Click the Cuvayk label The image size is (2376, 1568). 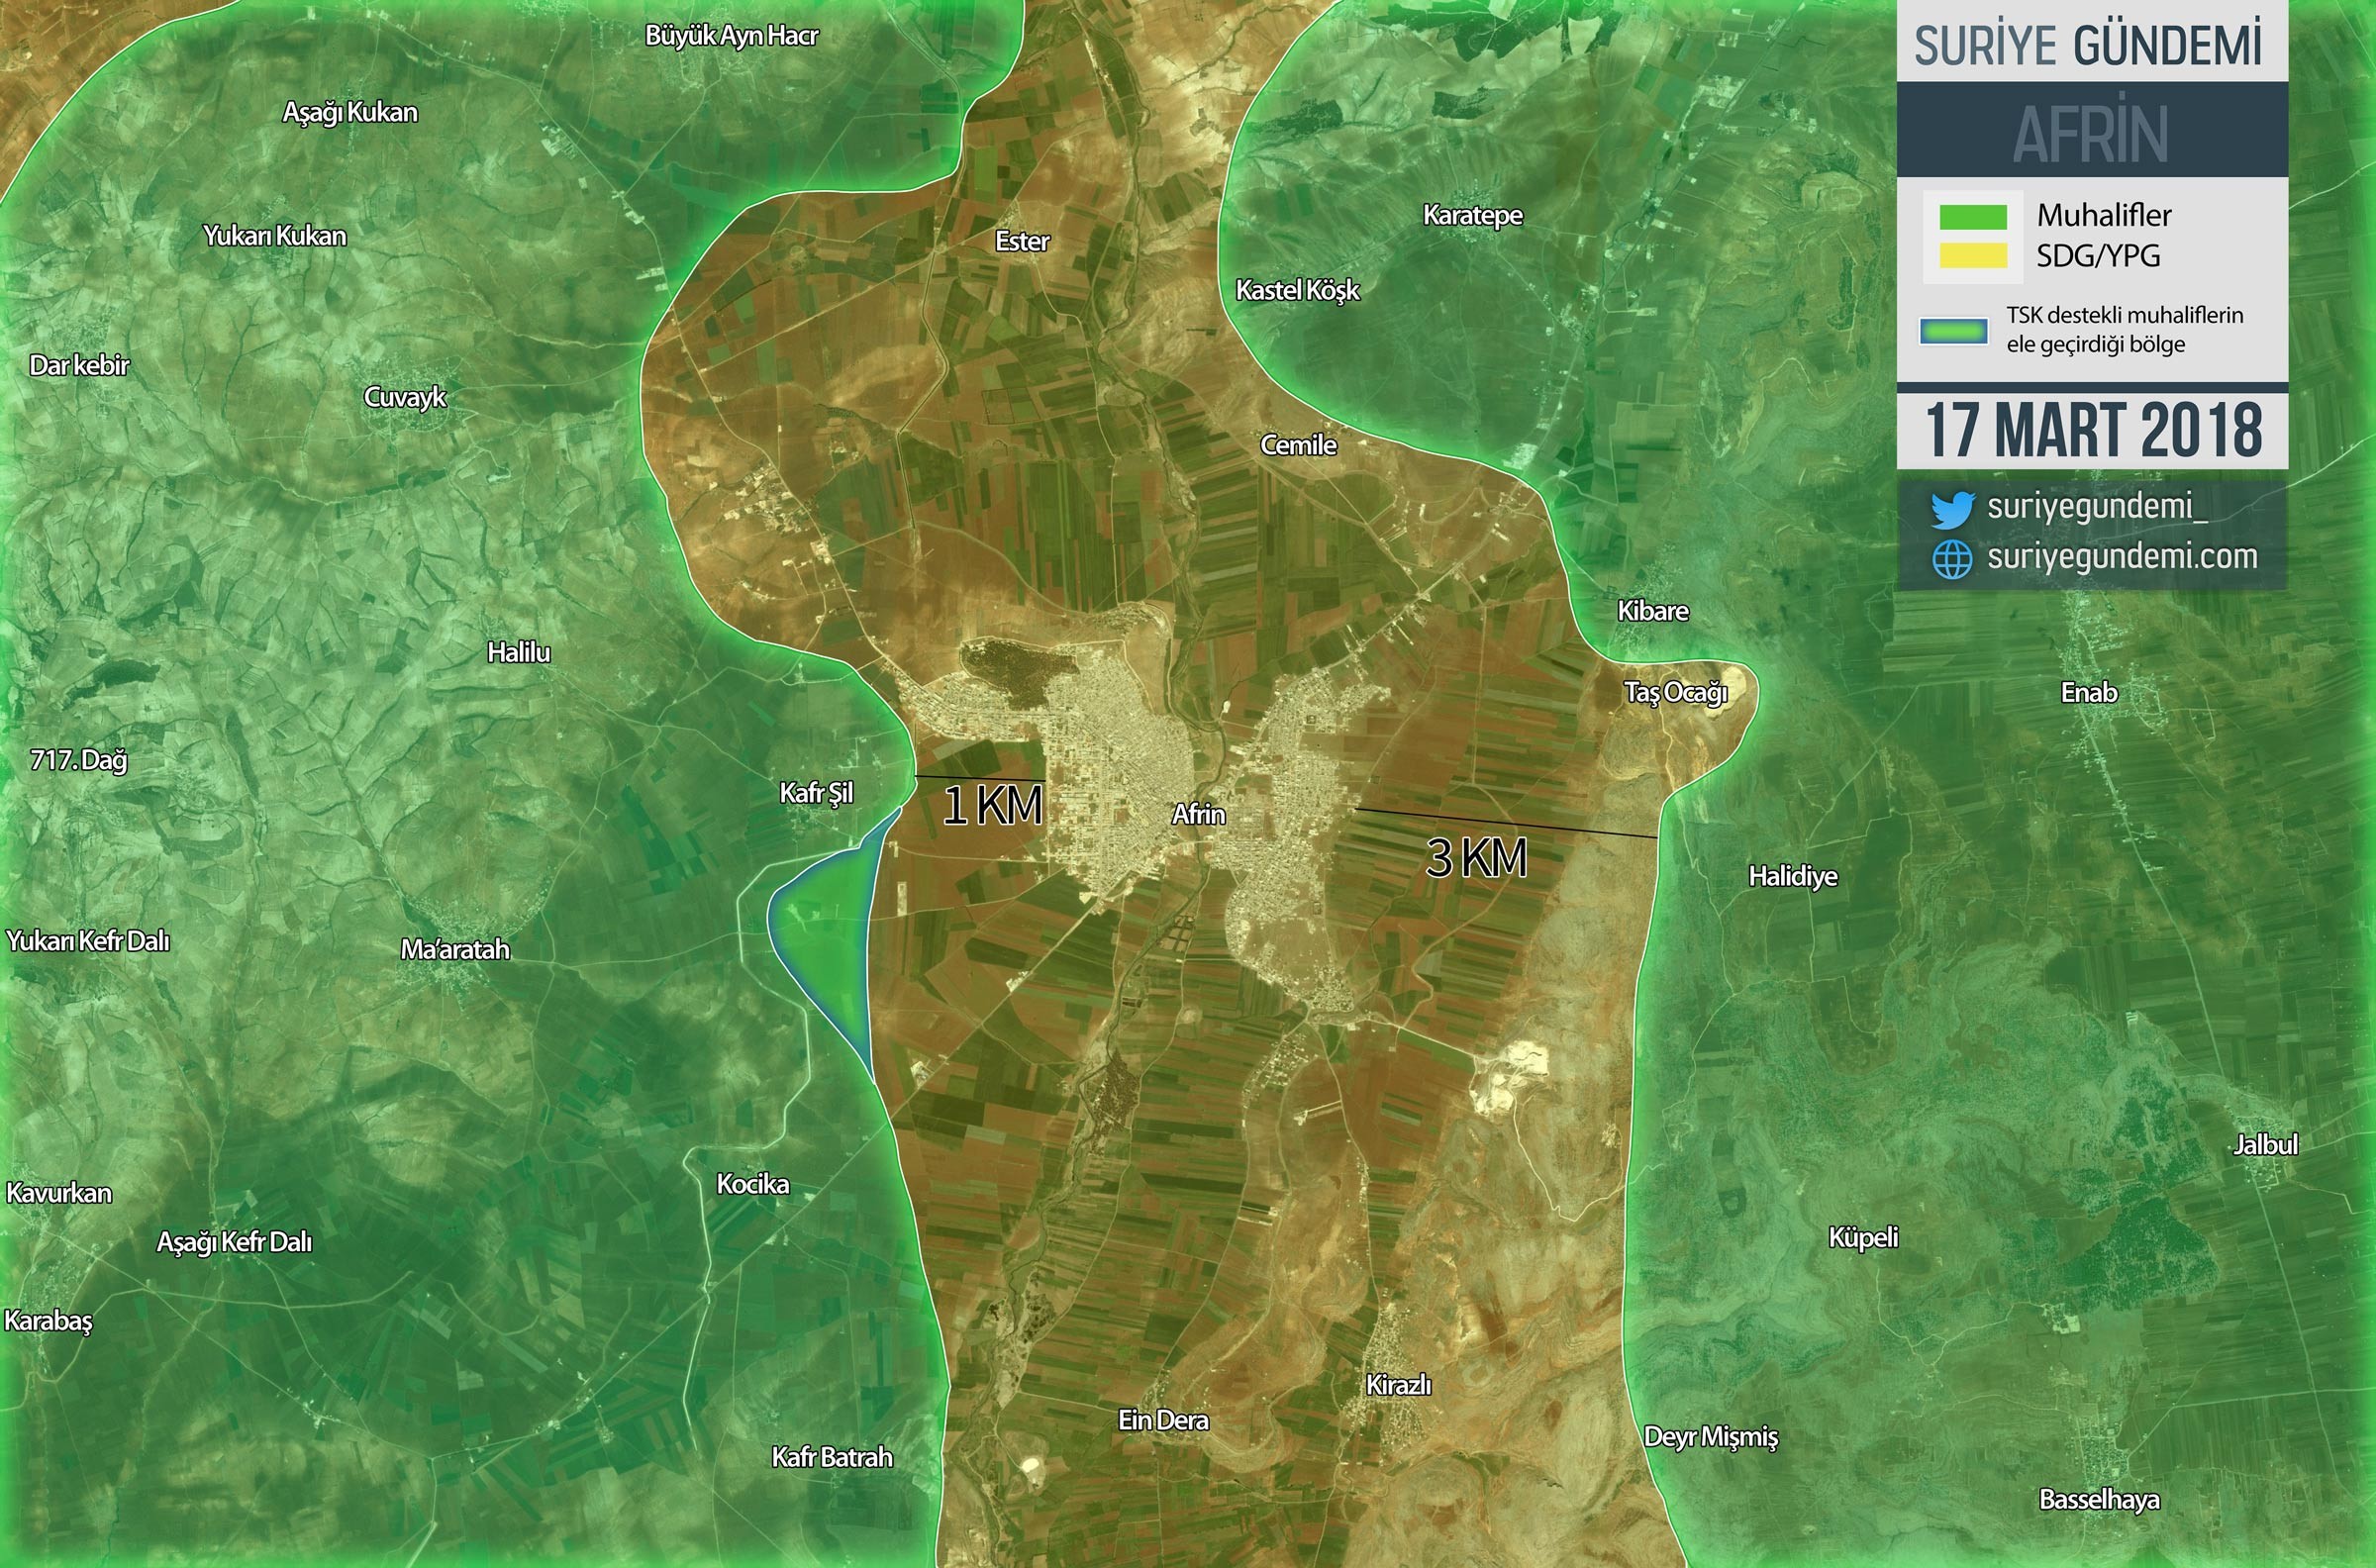pos(404,398)
